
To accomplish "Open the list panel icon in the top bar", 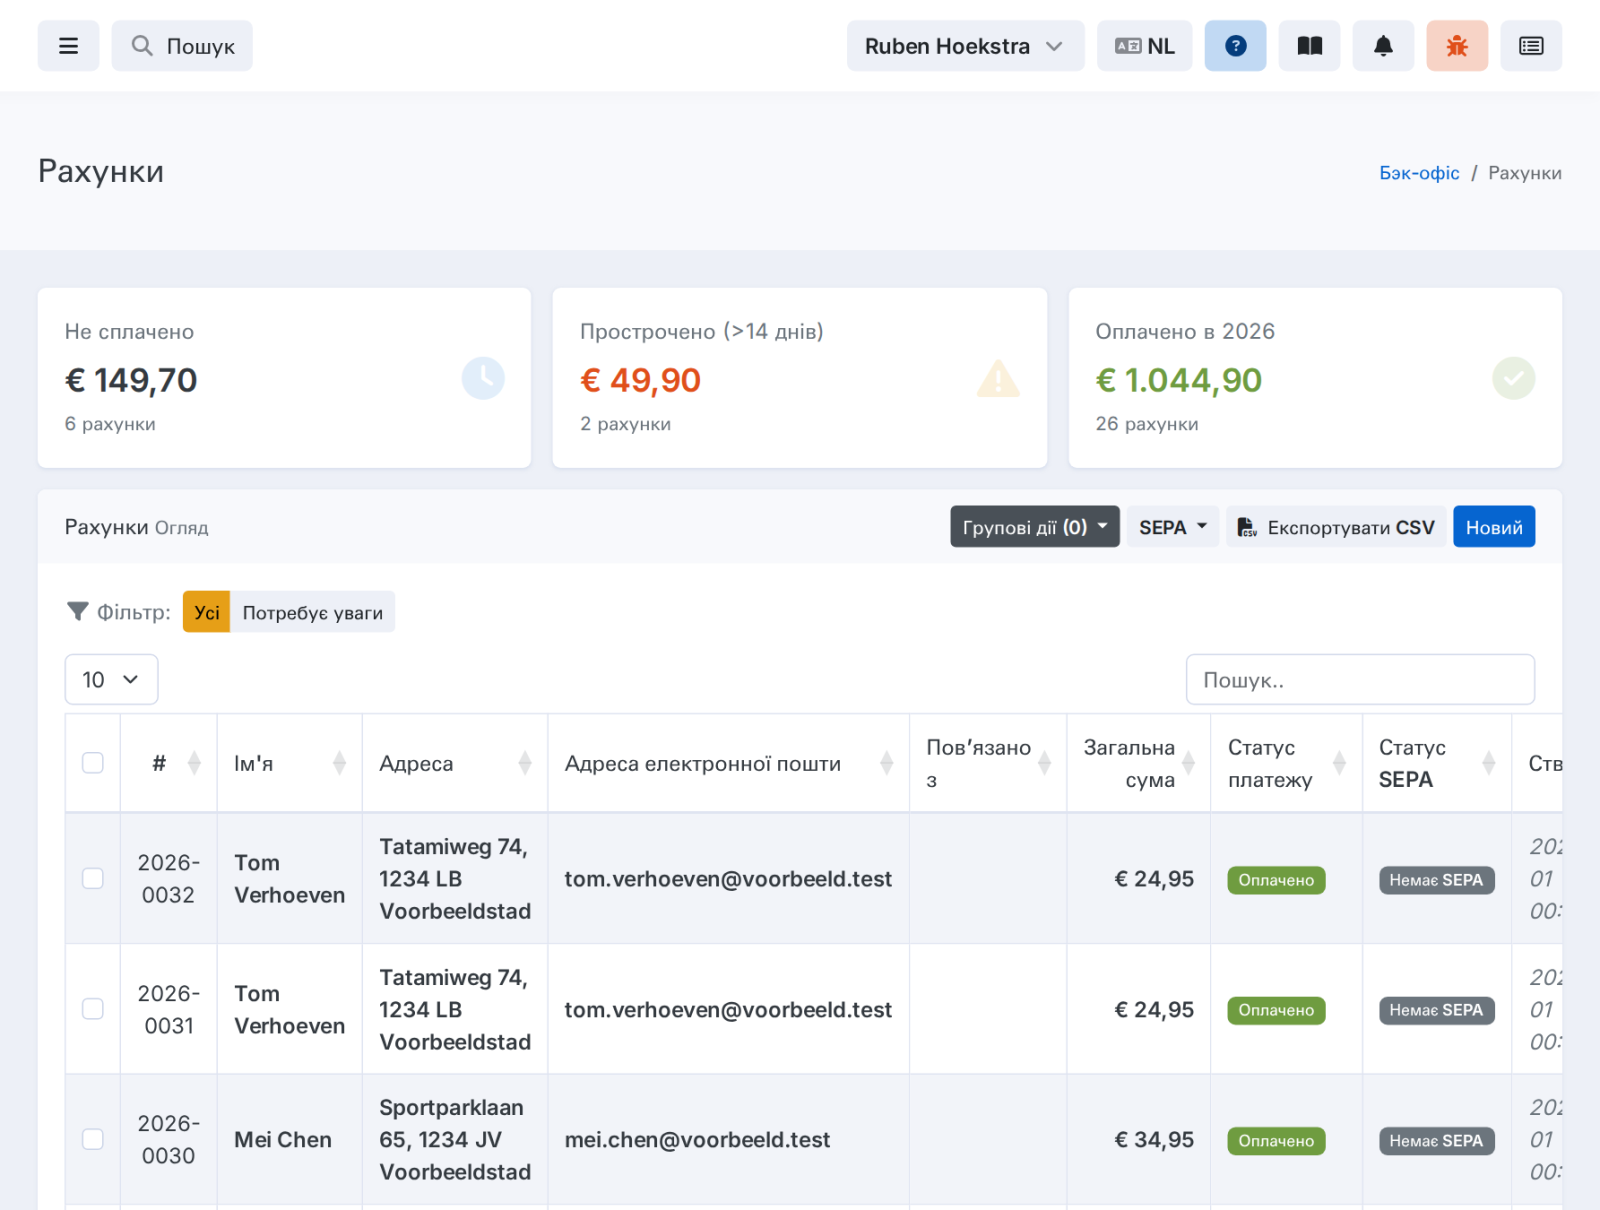I will click(x=1531, y=46).
